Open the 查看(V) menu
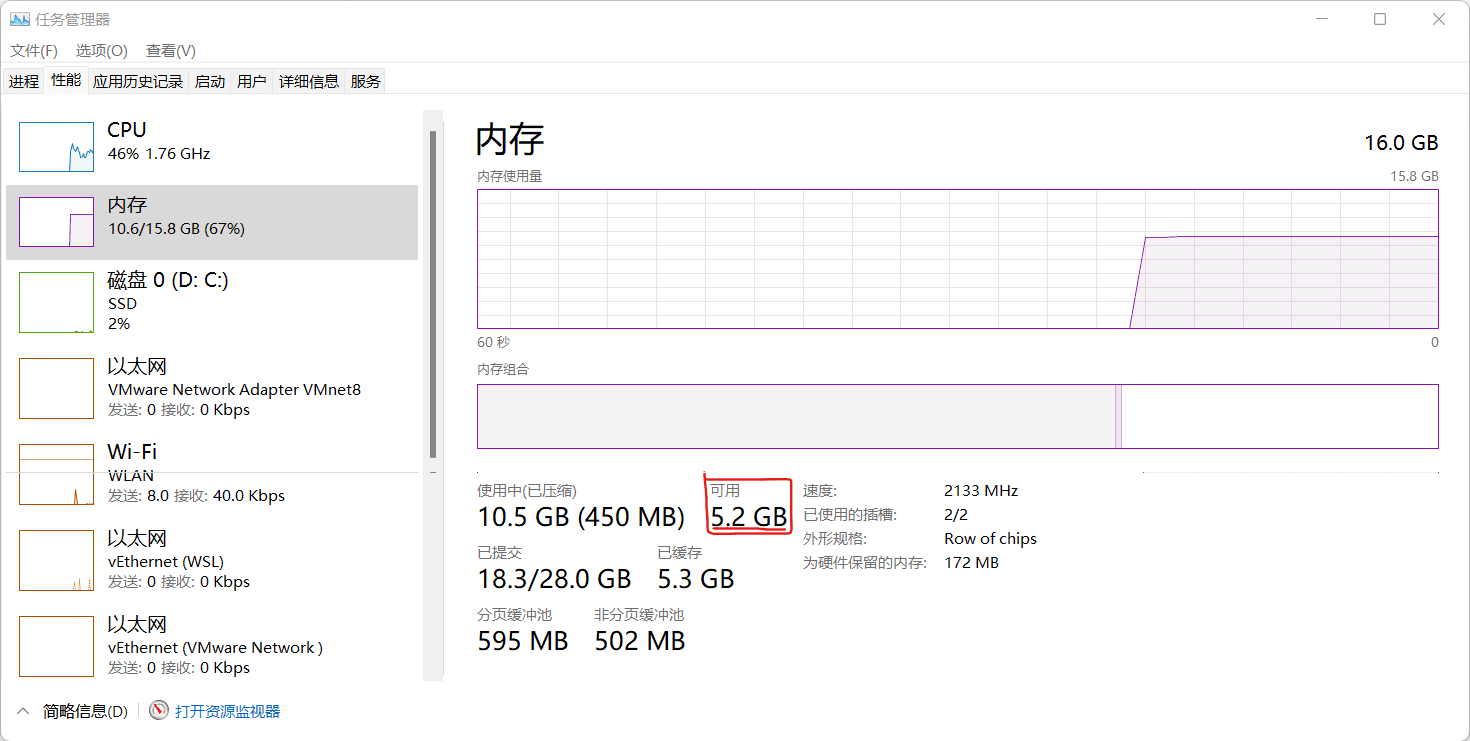Screen dimensions: 1470x741 pyautogui.click(x=171, y=50)
